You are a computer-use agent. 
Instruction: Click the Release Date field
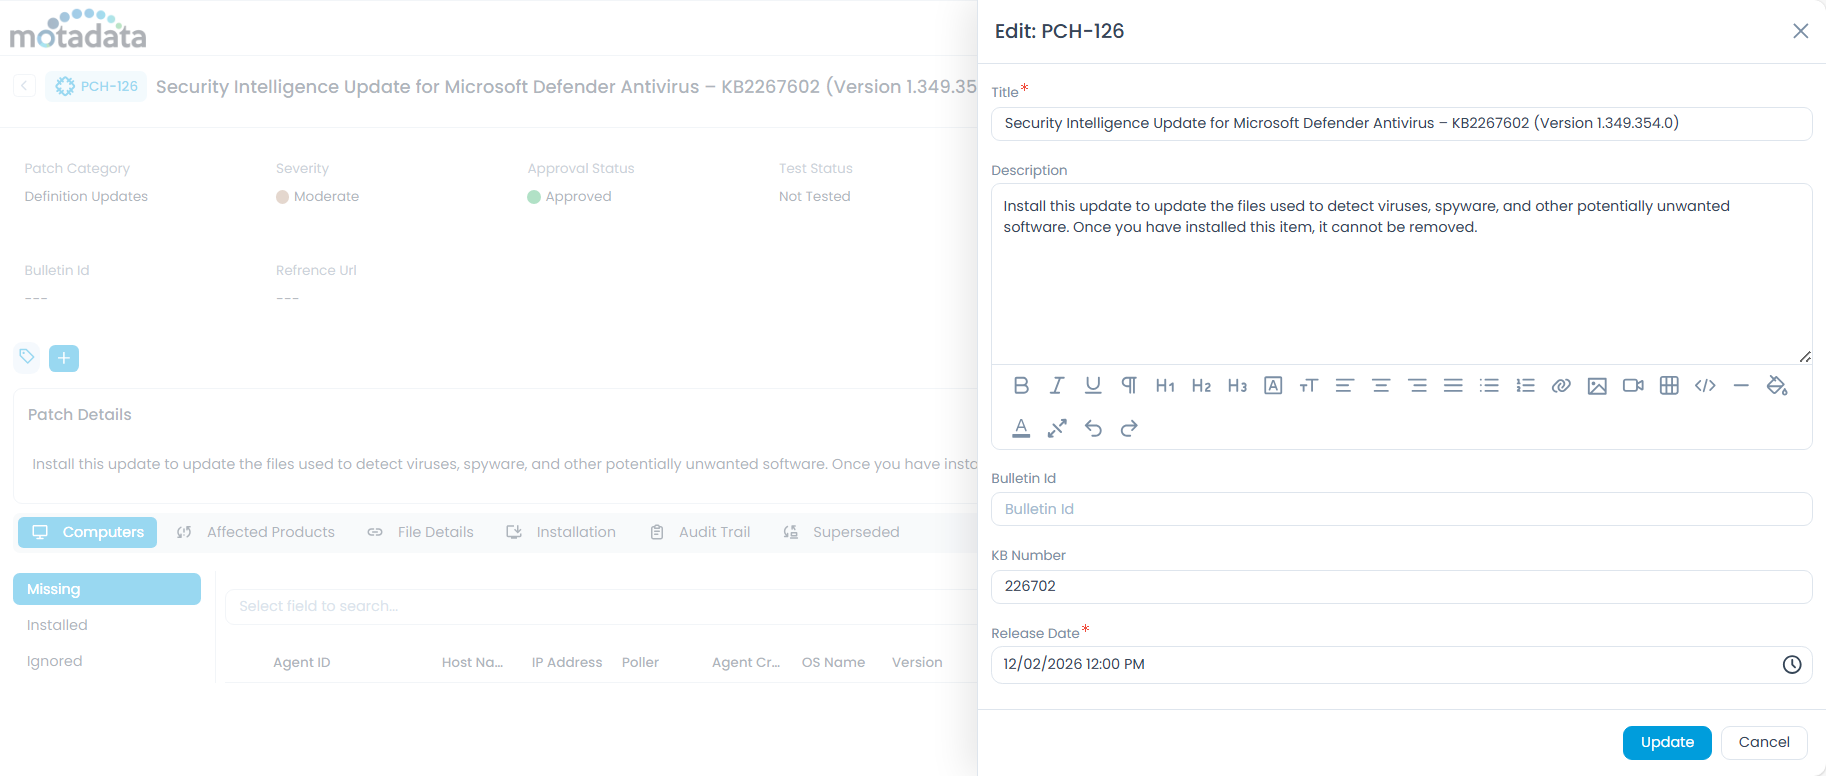point(1401,665)
